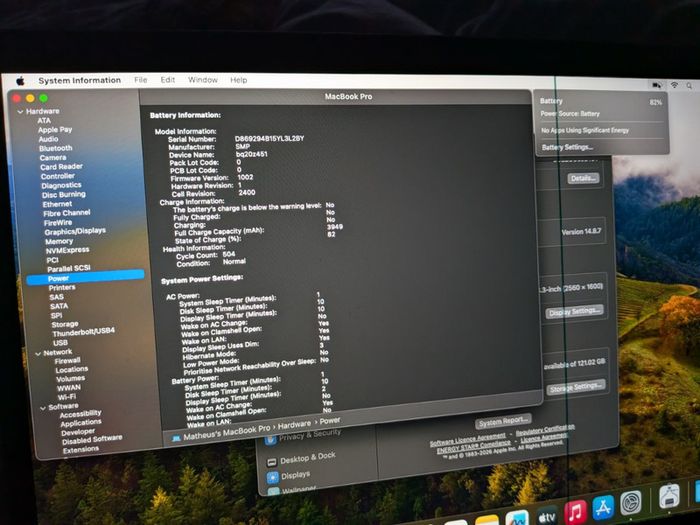Screen dimensions: 700x525
Task: Select ATA in Hardware list
Action: (44, 121)
